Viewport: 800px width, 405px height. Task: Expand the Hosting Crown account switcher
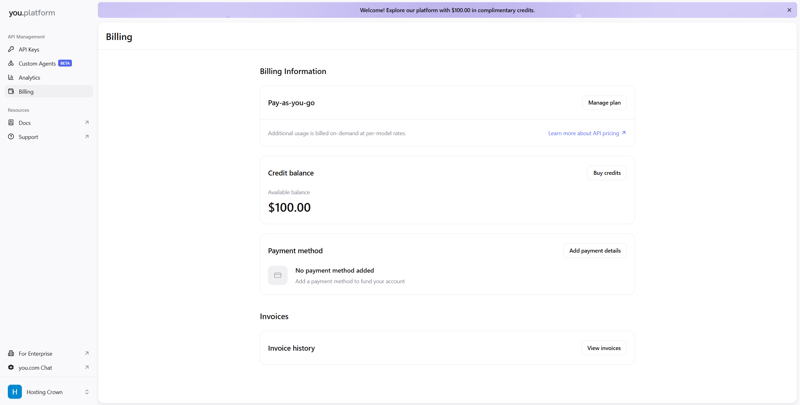coord(87,392)
